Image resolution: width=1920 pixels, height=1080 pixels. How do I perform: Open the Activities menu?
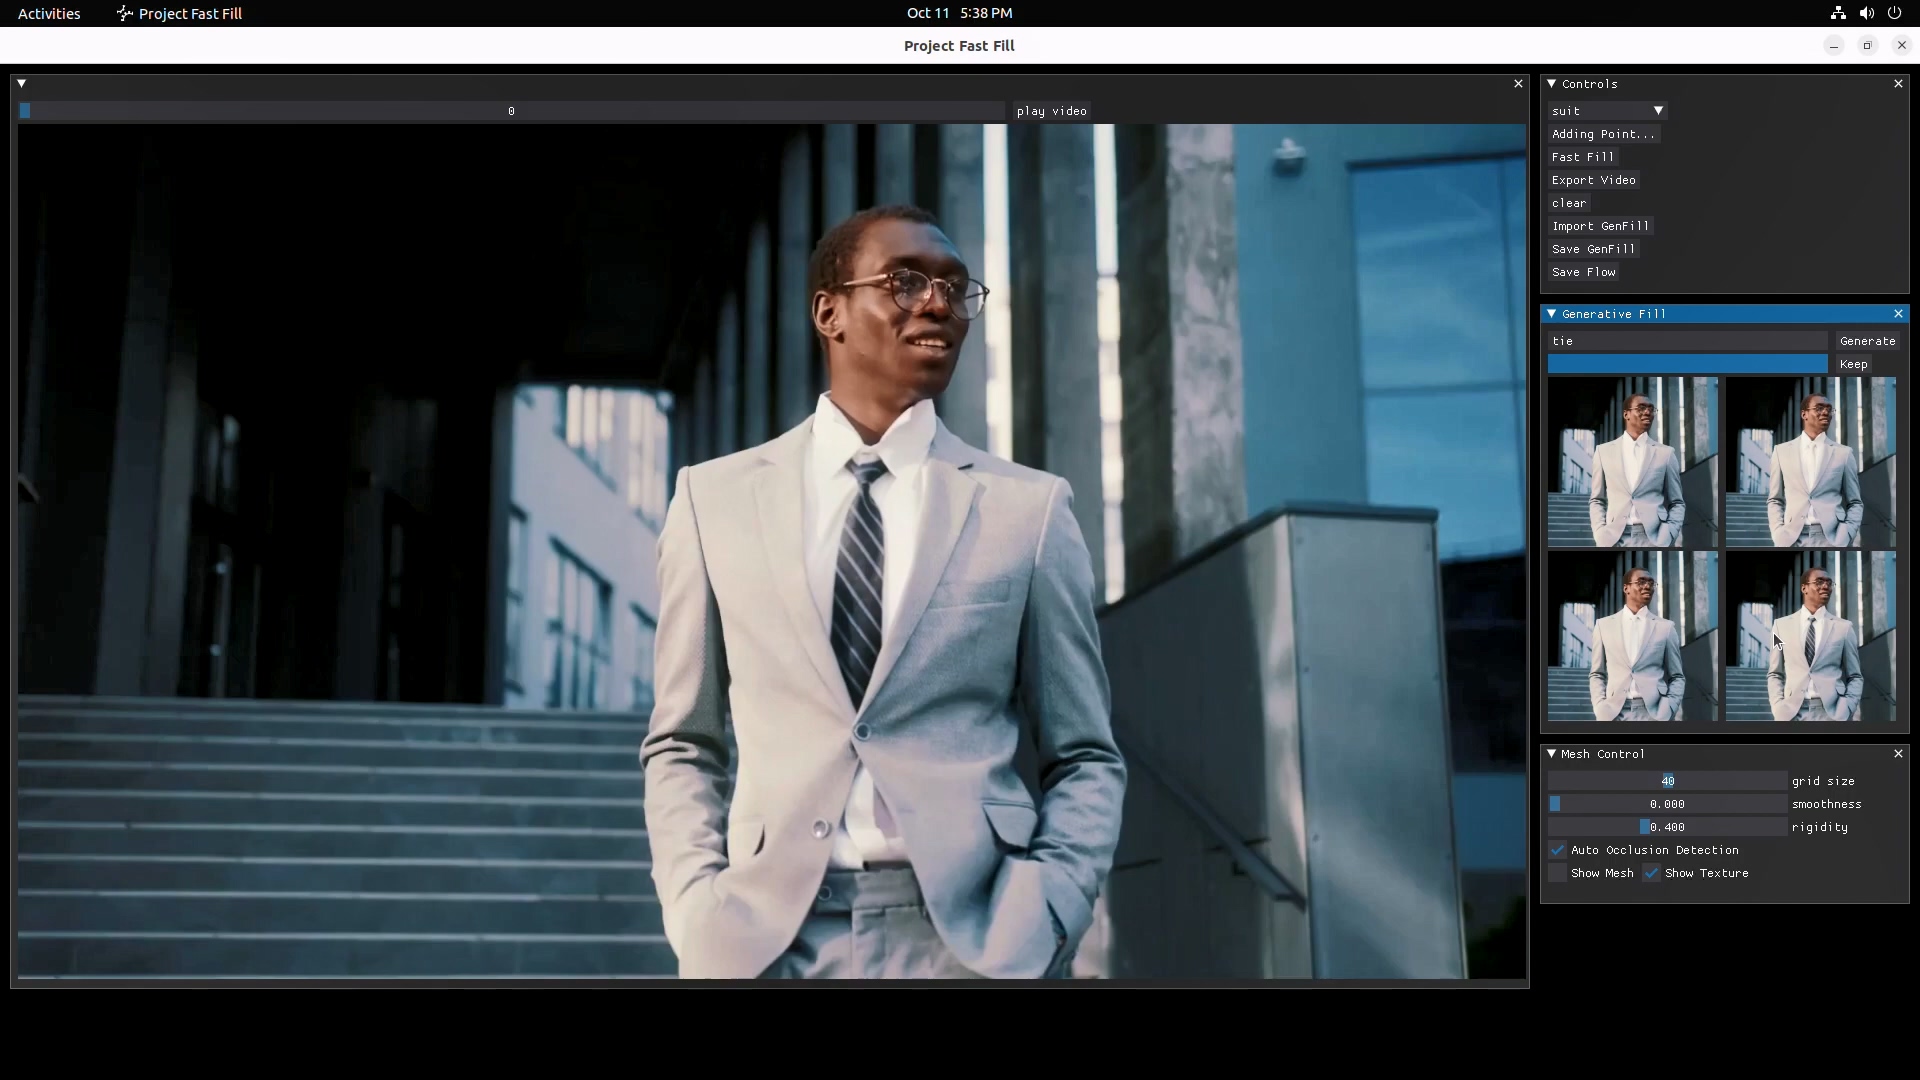pos(49,13)
